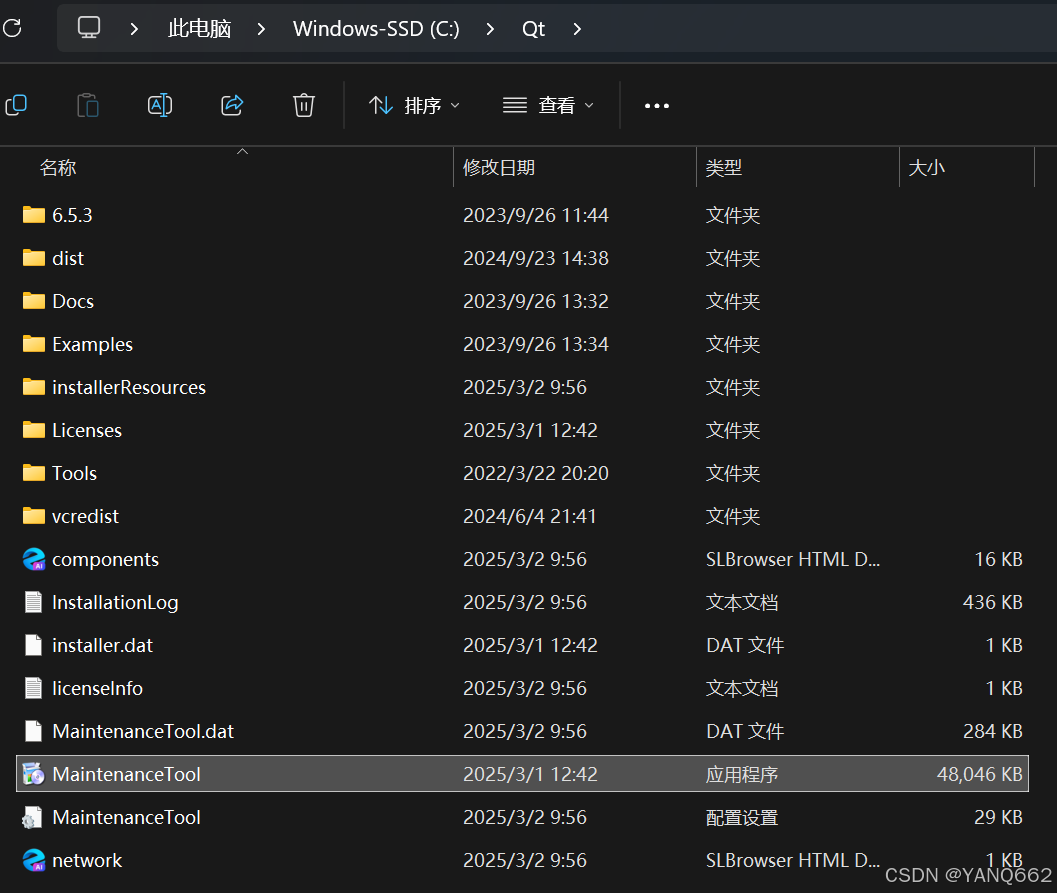Expand chevron after Qt in breadcrumb

pos(577,29)
